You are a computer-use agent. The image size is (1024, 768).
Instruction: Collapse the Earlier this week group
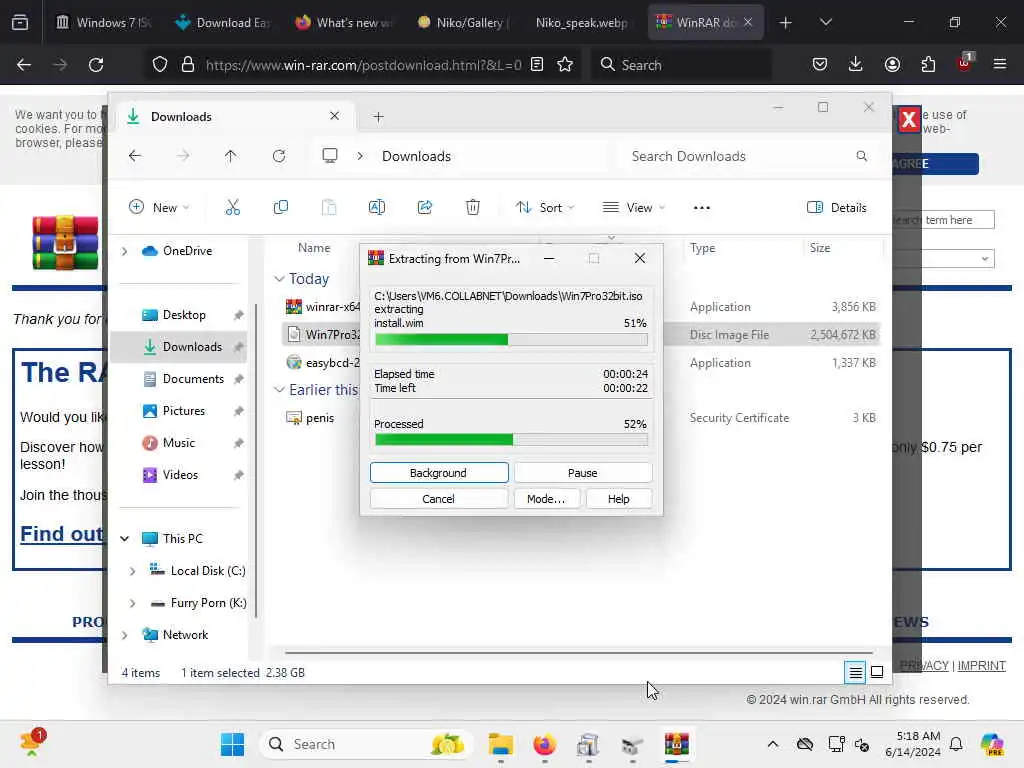[x=279, y=390]
